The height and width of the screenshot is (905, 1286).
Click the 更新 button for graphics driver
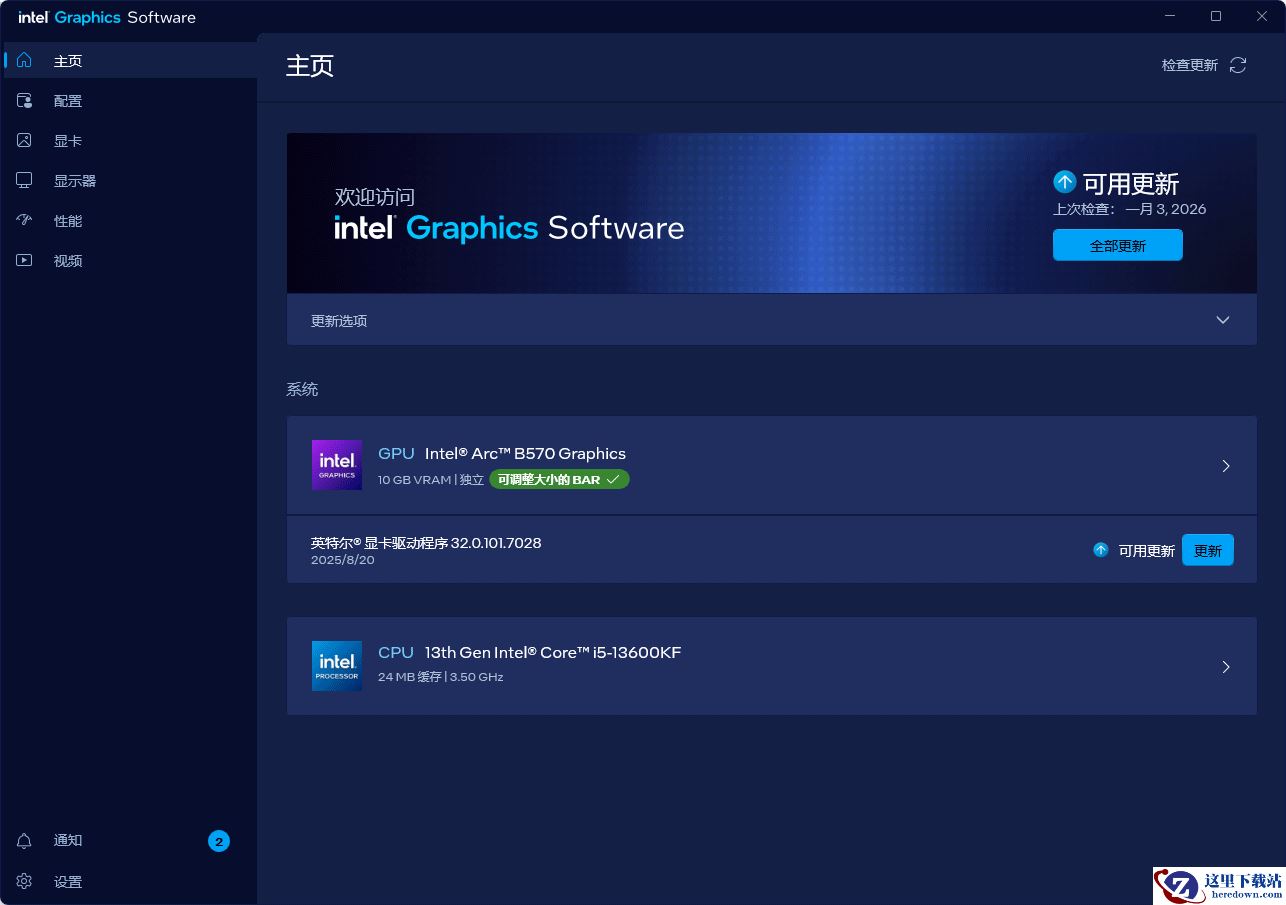tap(1207, 550)
